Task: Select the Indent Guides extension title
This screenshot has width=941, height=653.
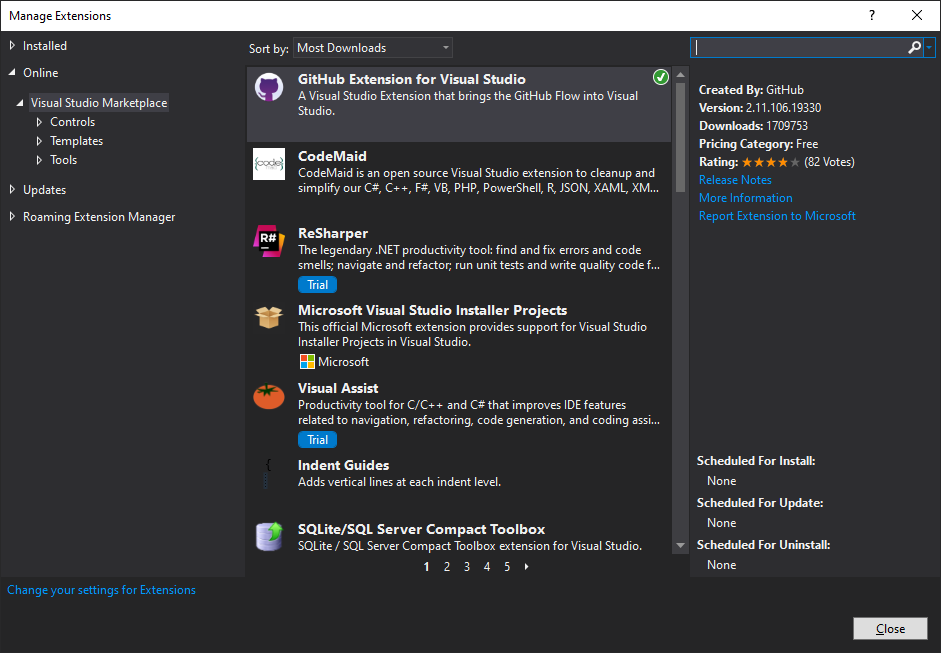Action: click(x=343, y=465)
